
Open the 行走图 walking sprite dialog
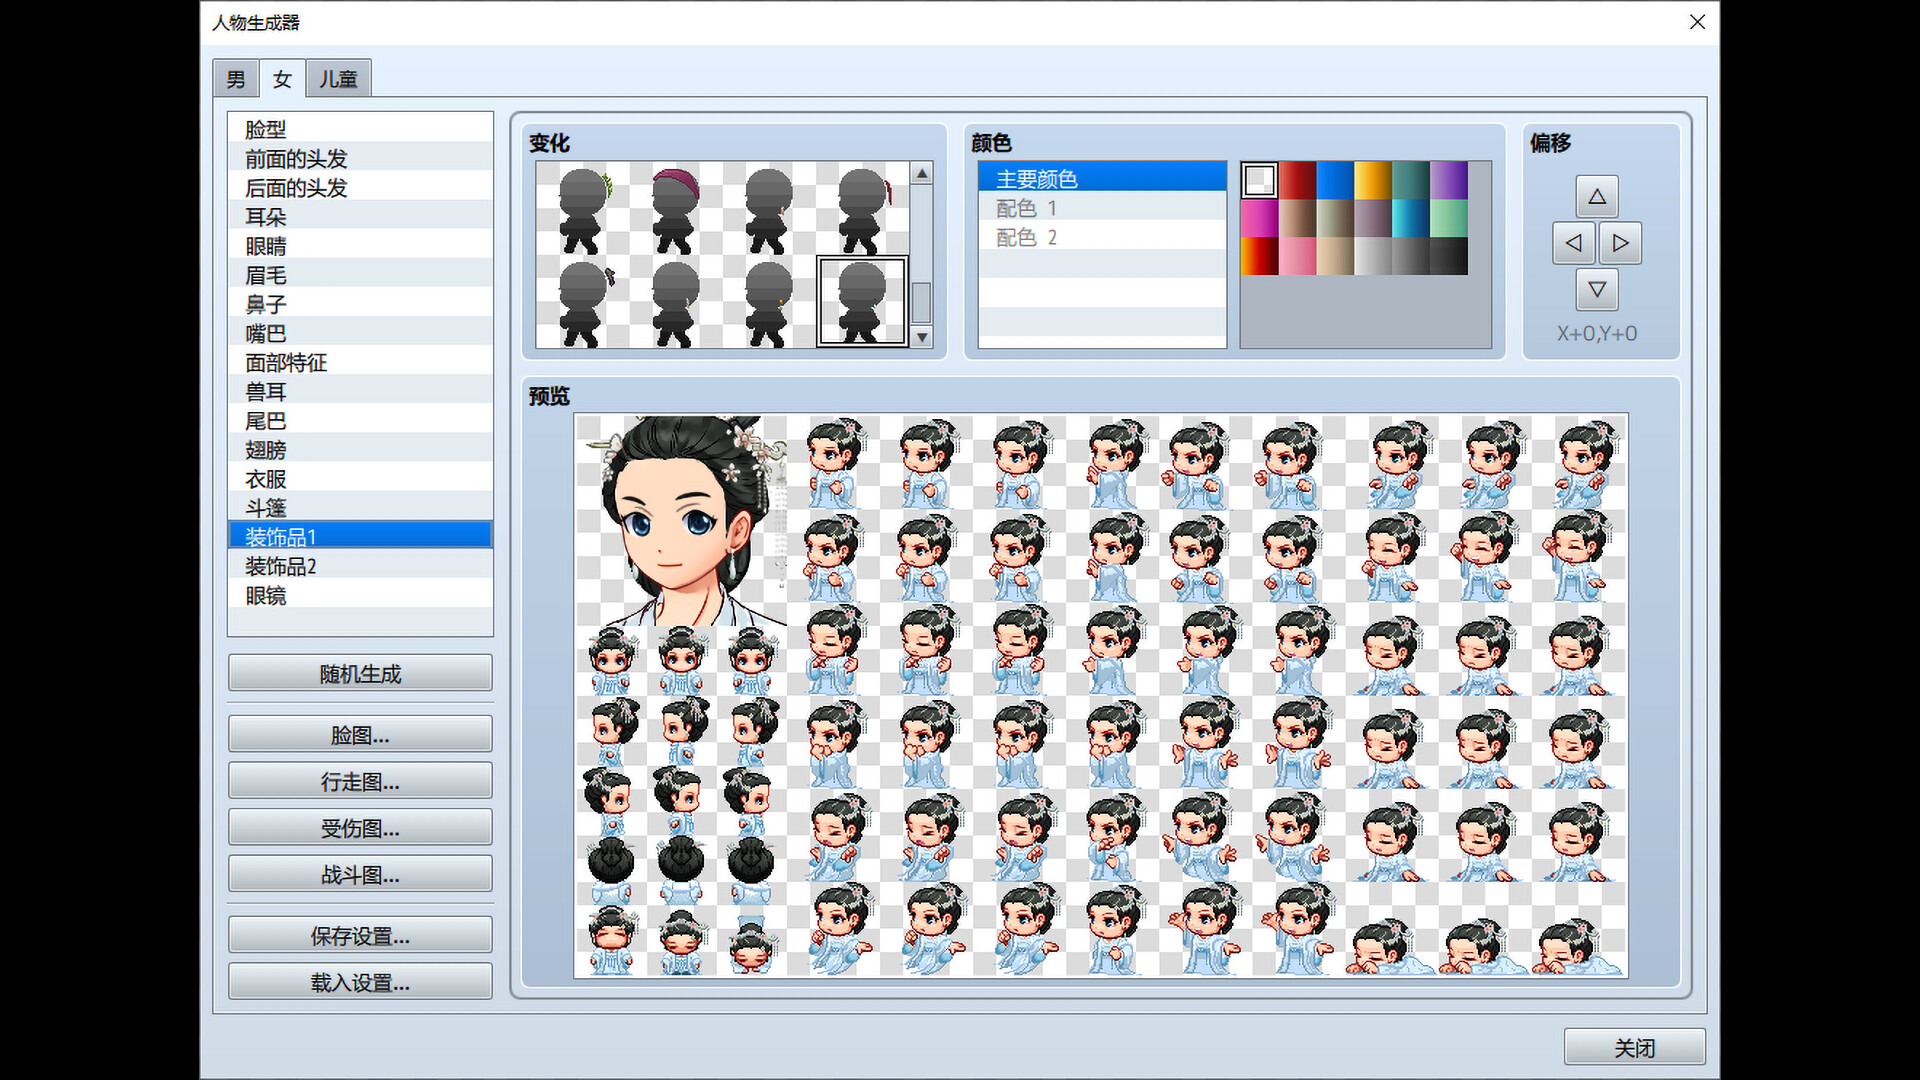(x=360, y=781)
